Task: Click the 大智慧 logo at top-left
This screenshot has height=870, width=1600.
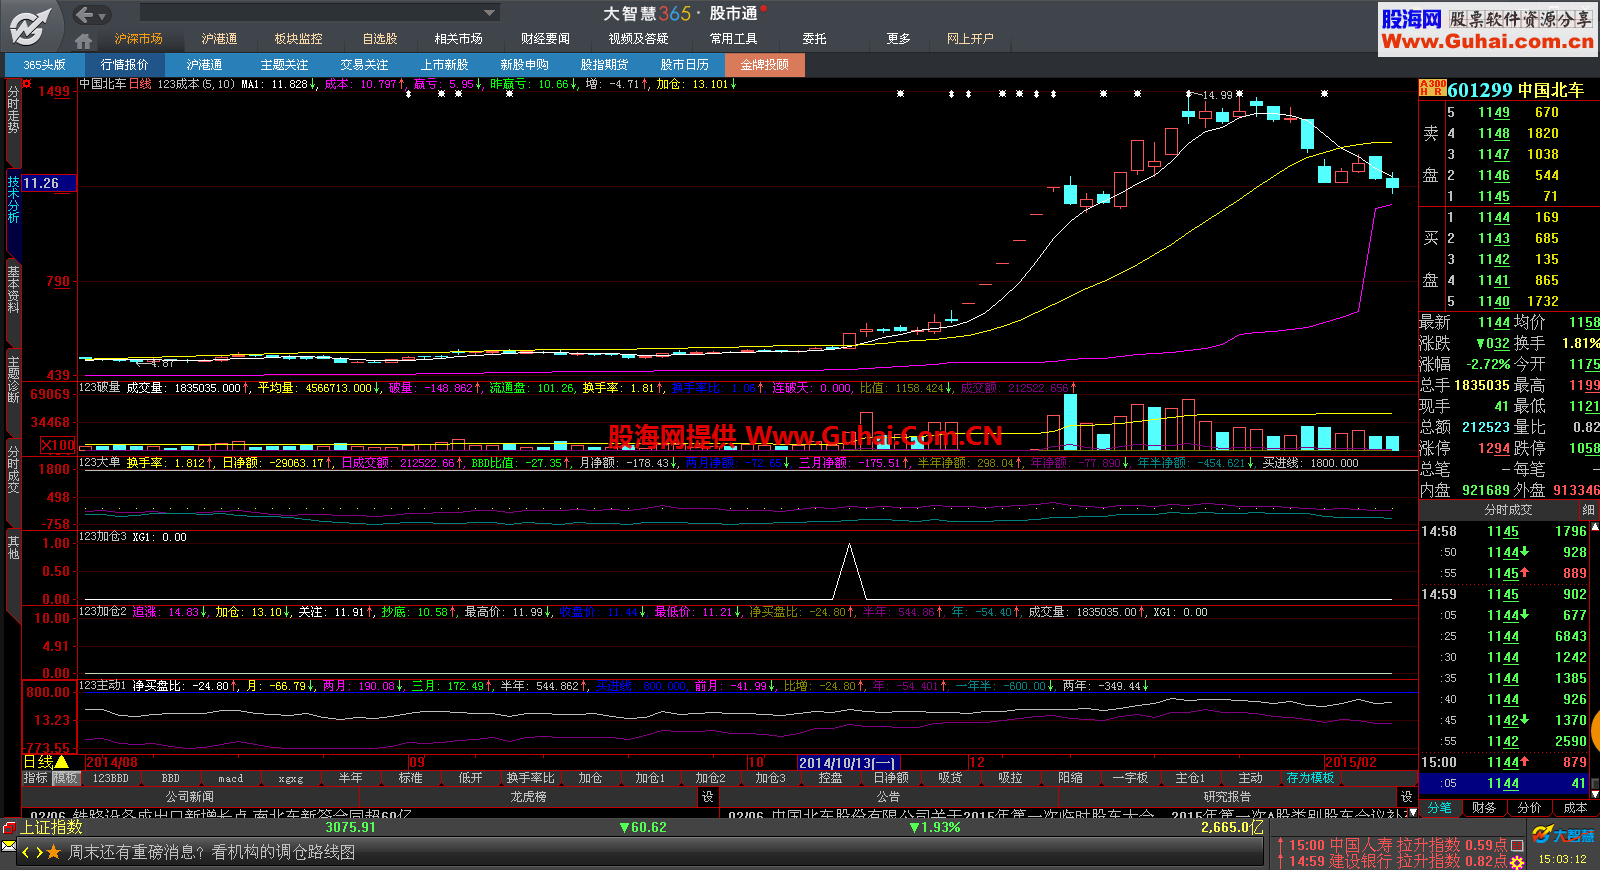Action: tap(30, 26)
